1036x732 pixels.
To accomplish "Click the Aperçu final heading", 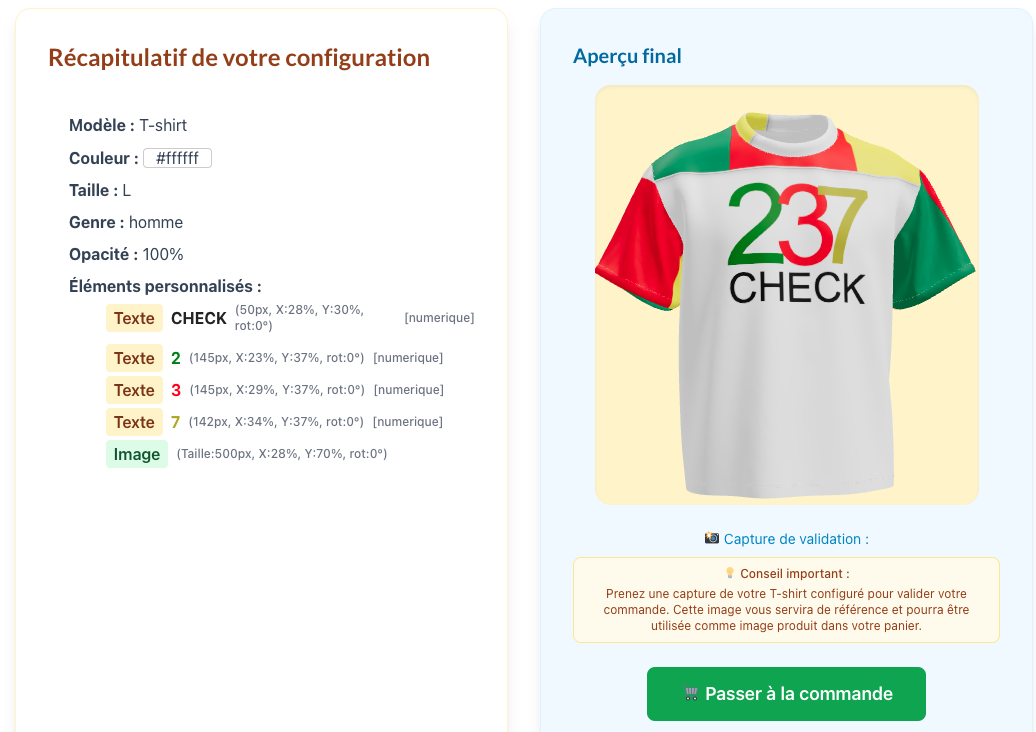I will [x=627, y=56].
